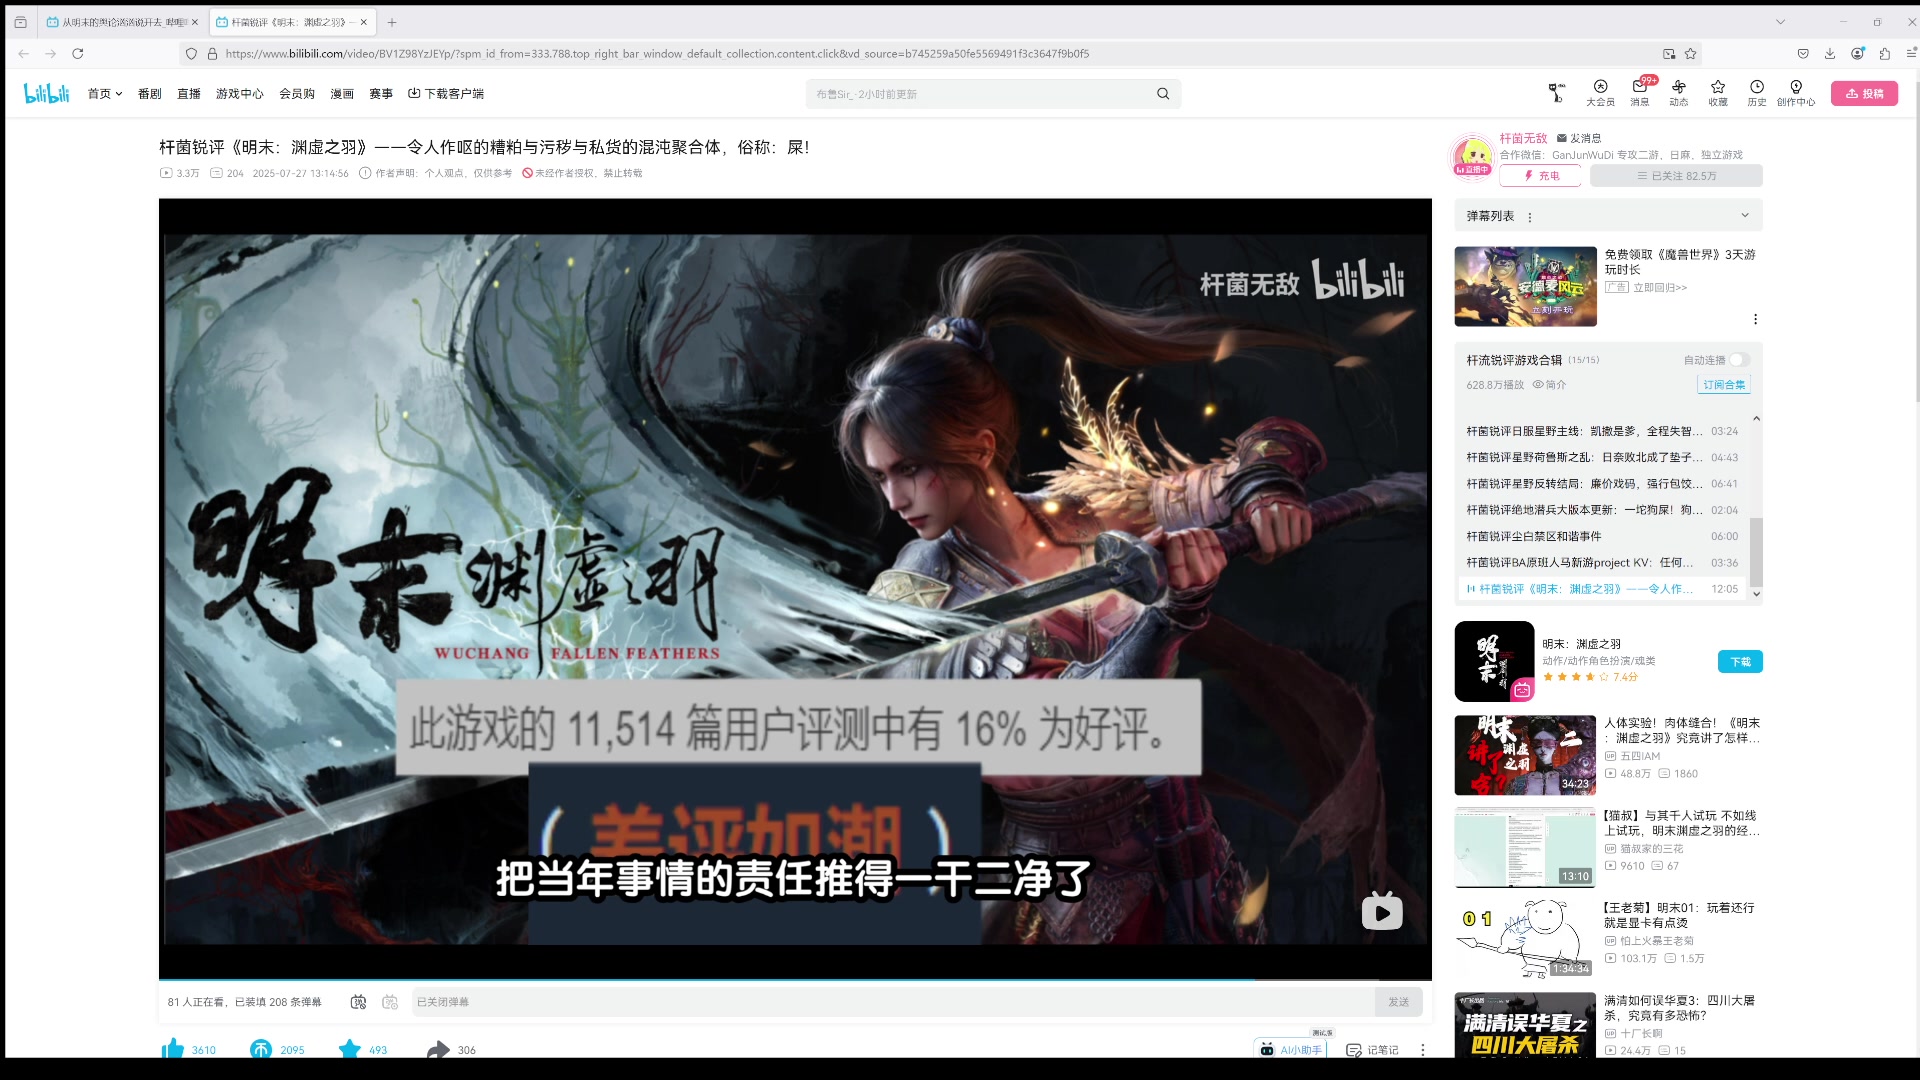This screenshot has height=1080, width=1920.
Task: Open 下载客户端 link in header
Action: (x=446, y=94)
